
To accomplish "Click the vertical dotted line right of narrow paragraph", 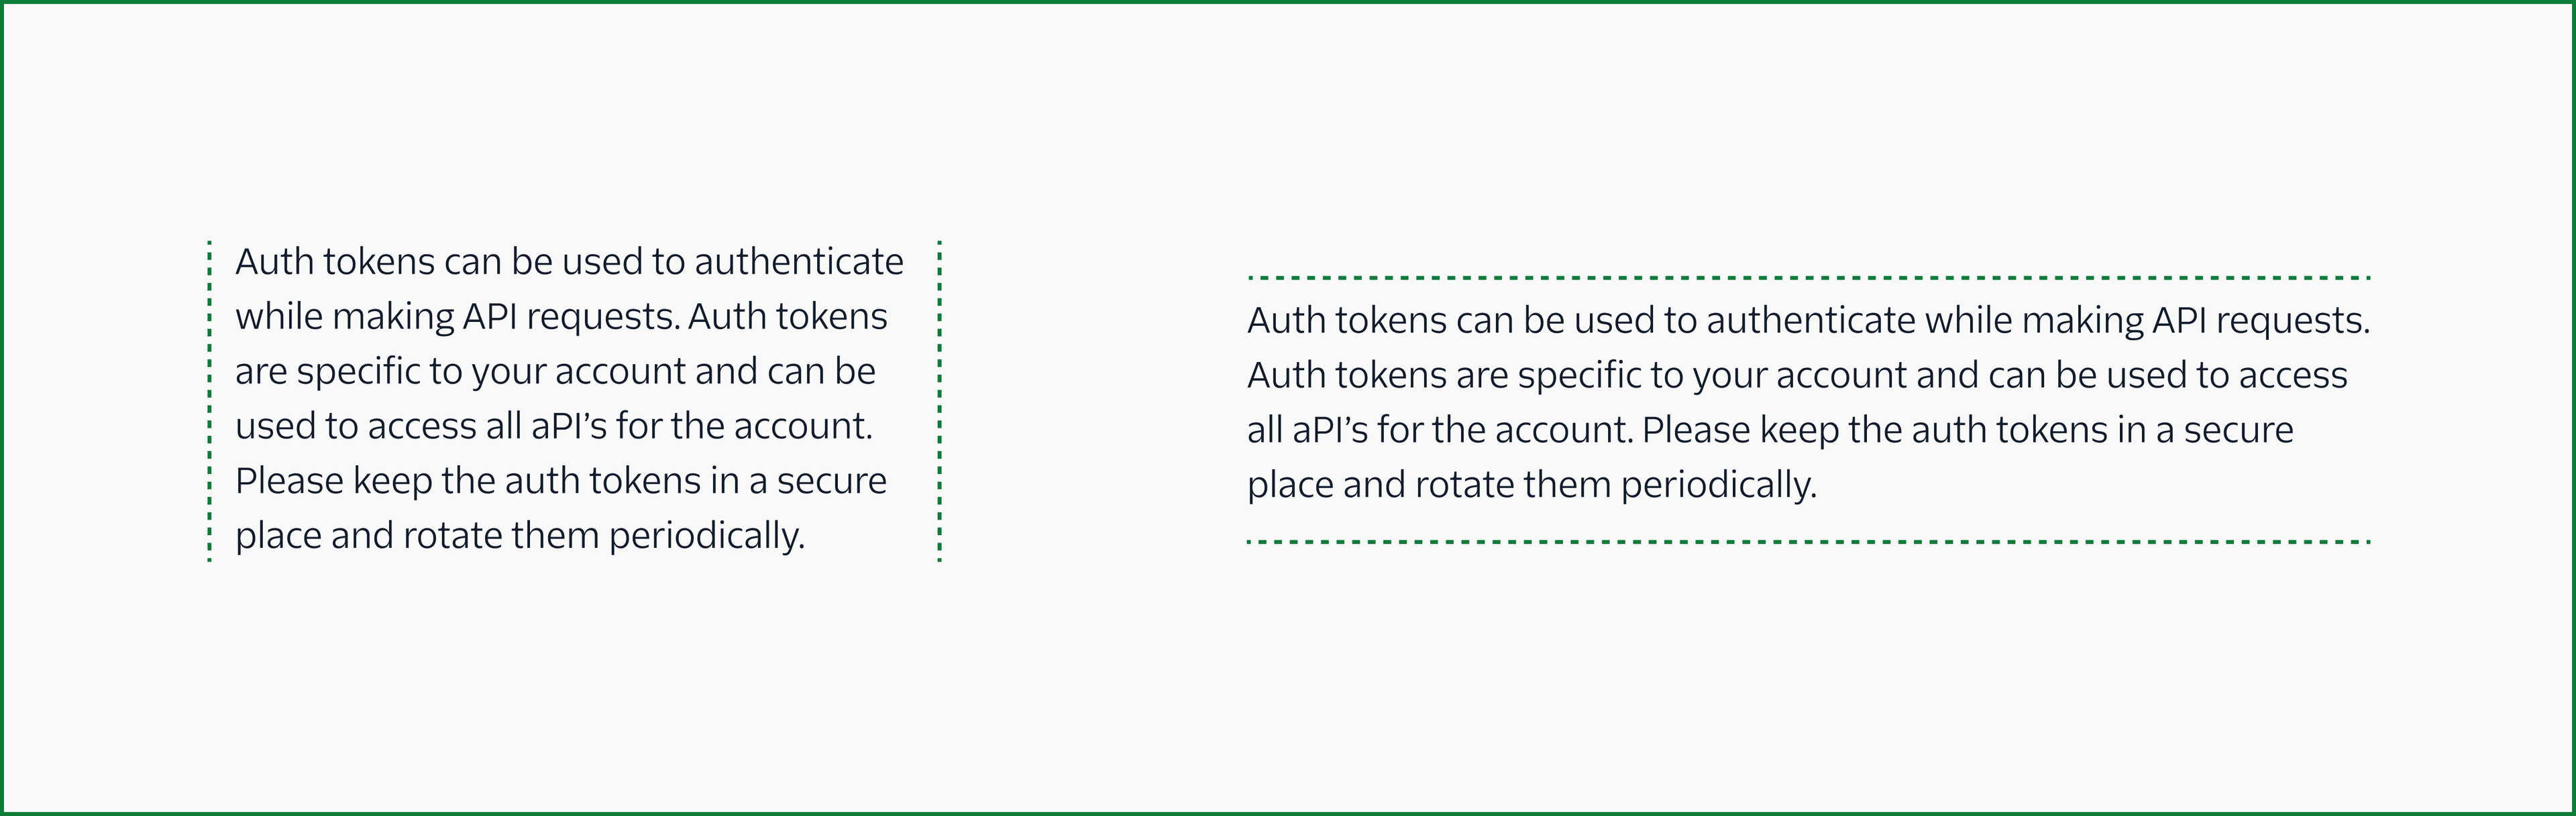I will click(940, 401).
